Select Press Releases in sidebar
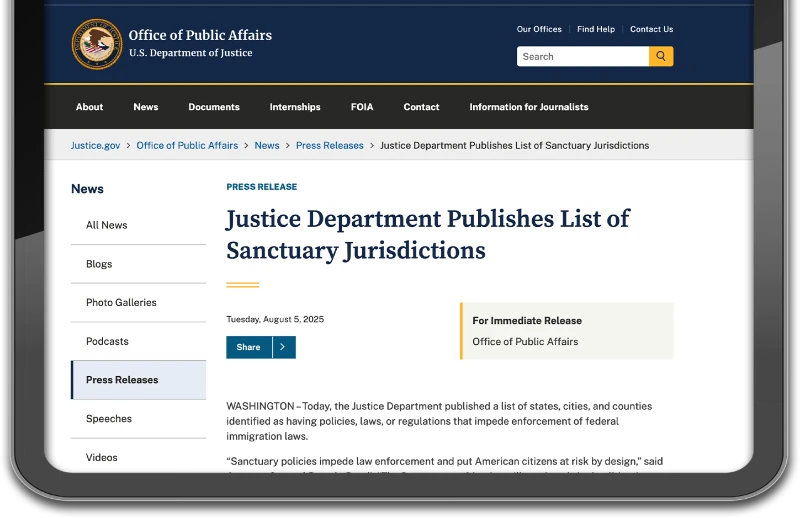This screenshot has height=518, width=800. click(x=138, y=380)
